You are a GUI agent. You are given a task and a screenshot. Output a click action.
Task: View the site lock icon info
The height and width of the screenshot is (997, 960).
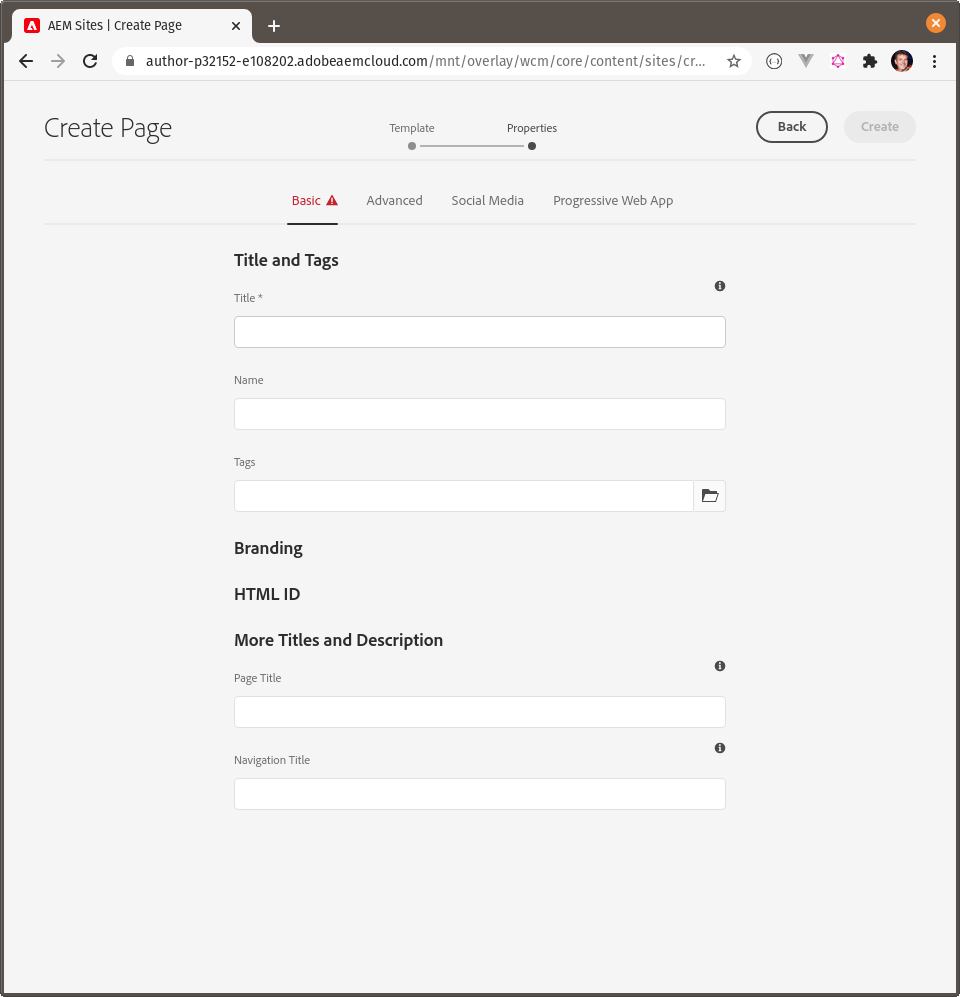click(130, 61)
